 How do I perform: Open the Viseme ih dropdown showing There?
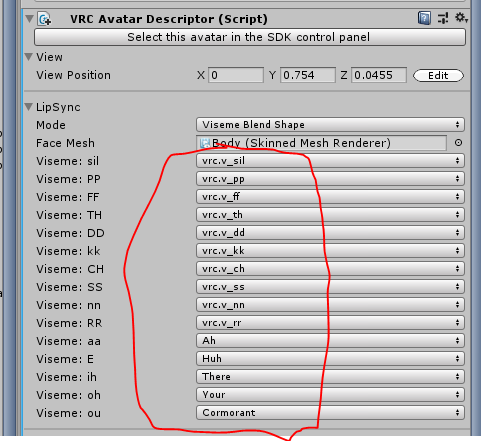[330, 377]
